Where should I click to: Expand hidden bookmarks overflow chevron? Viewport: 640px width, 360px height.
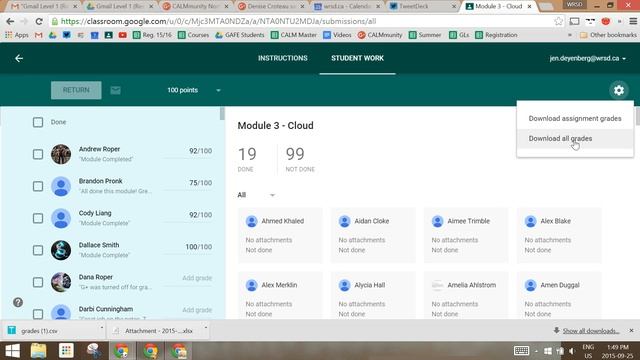[x=570, y=35]
